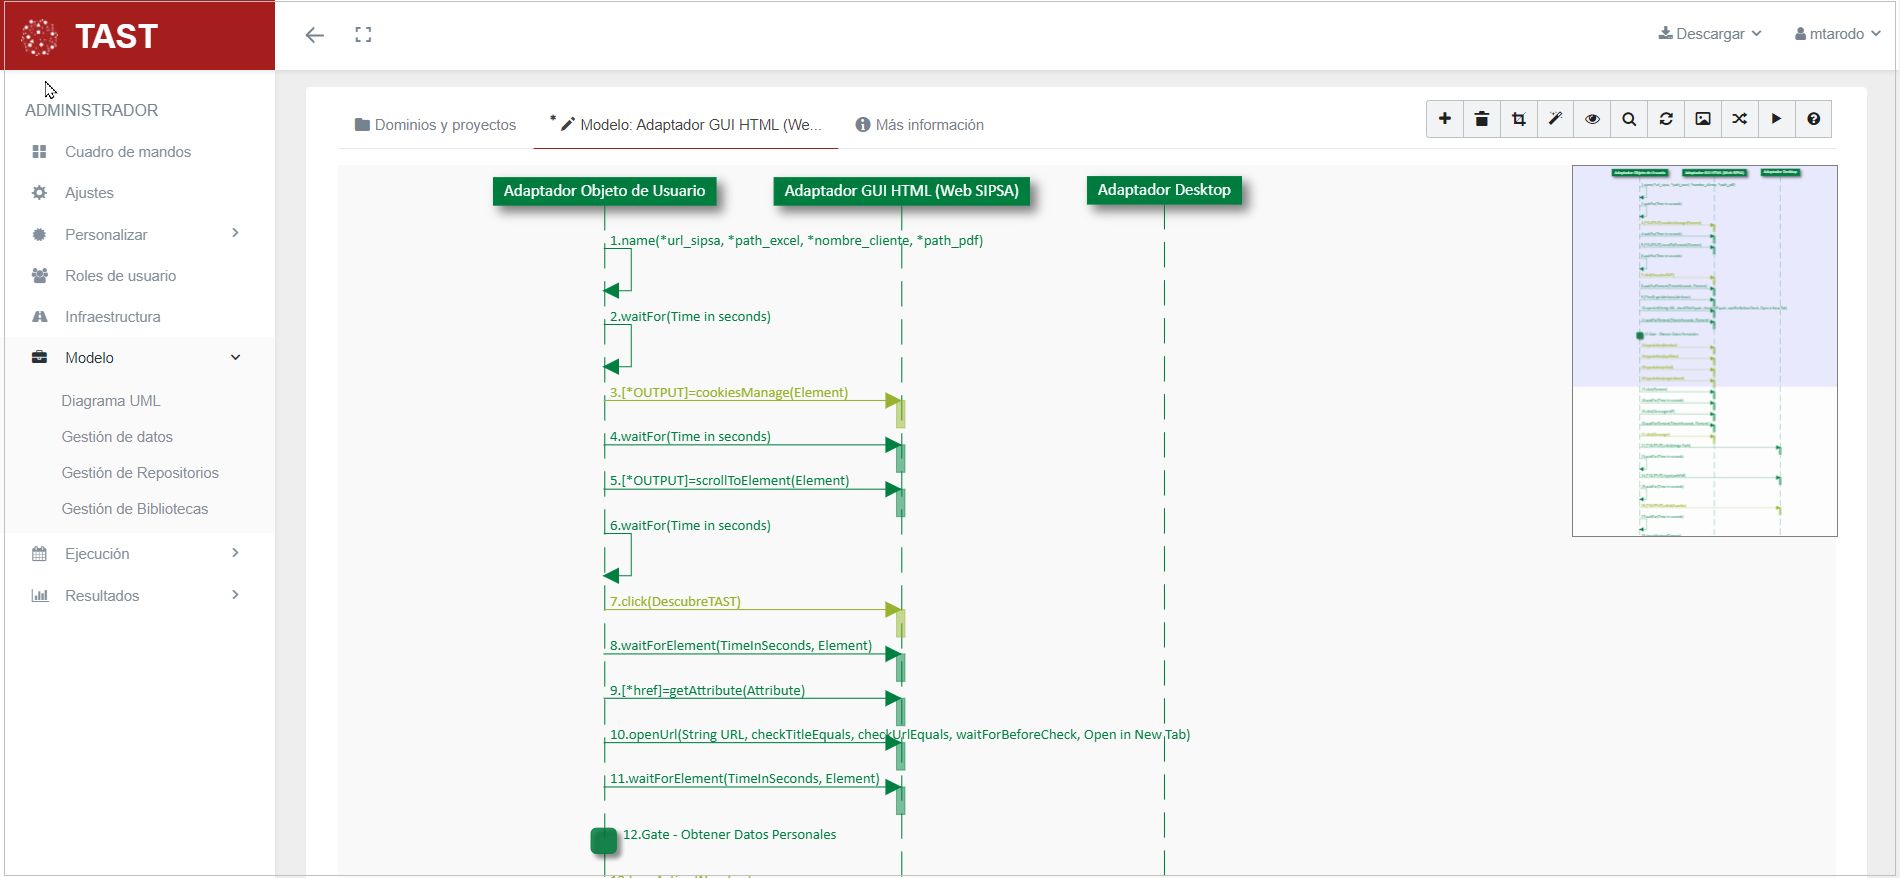The width and height of the screenshot is (1900, 878).
Task: Switch to the Dominios y proyectos tab
Action: pos(435,125)
